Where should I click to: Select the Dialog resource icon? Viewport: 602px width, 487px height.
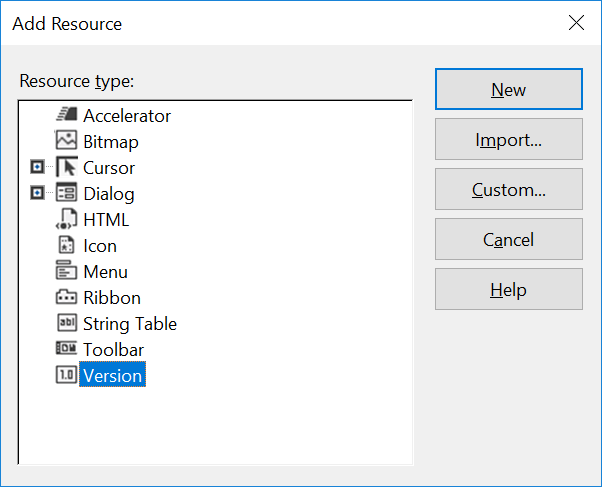tap(66, 192)
